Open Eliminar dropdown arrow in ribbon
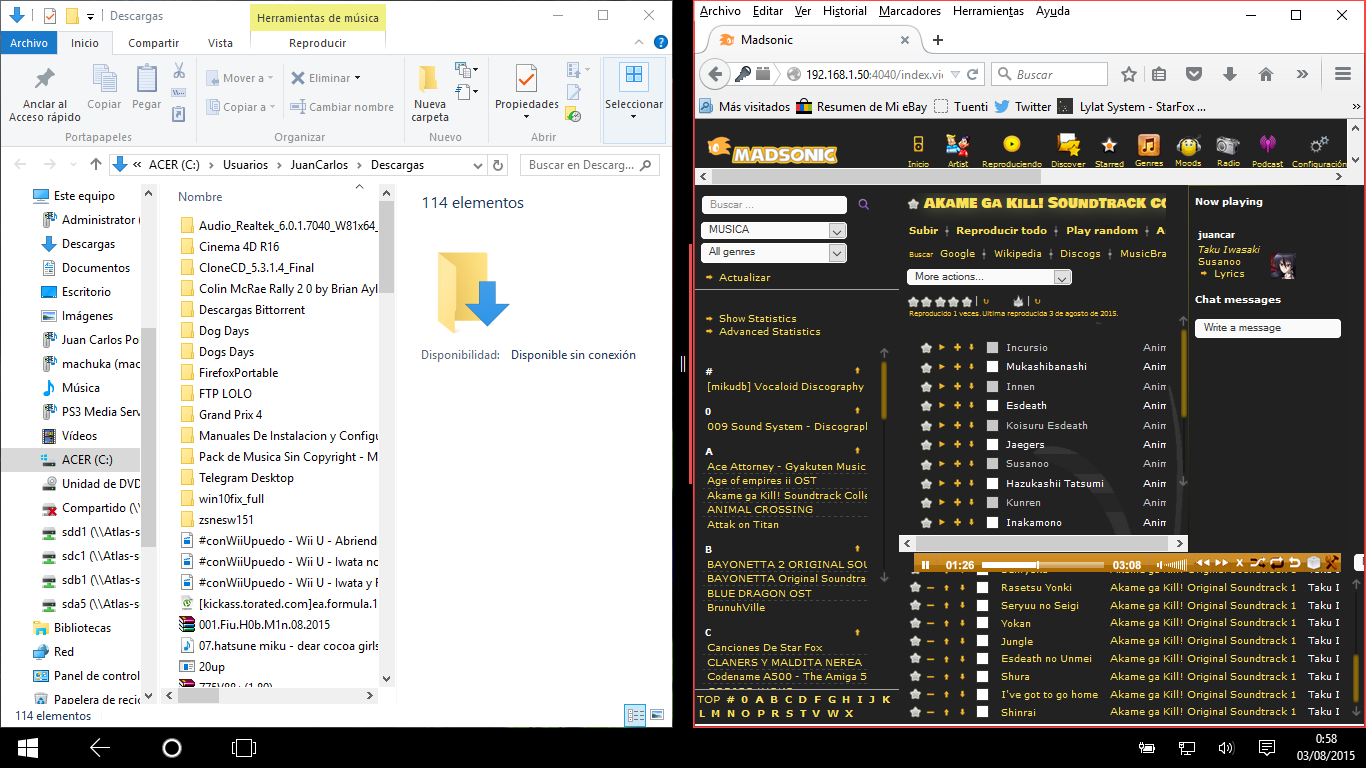1366x768 pixels. pos(357,78)
